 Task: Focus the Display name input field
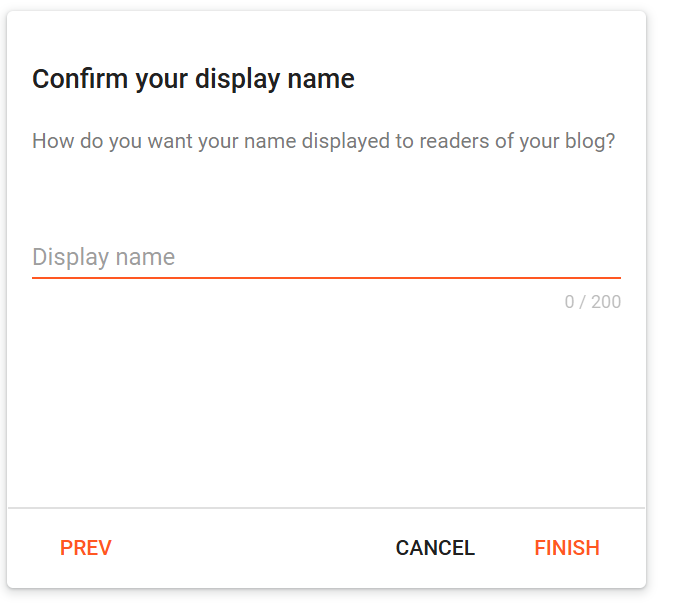tap(326, 257)
